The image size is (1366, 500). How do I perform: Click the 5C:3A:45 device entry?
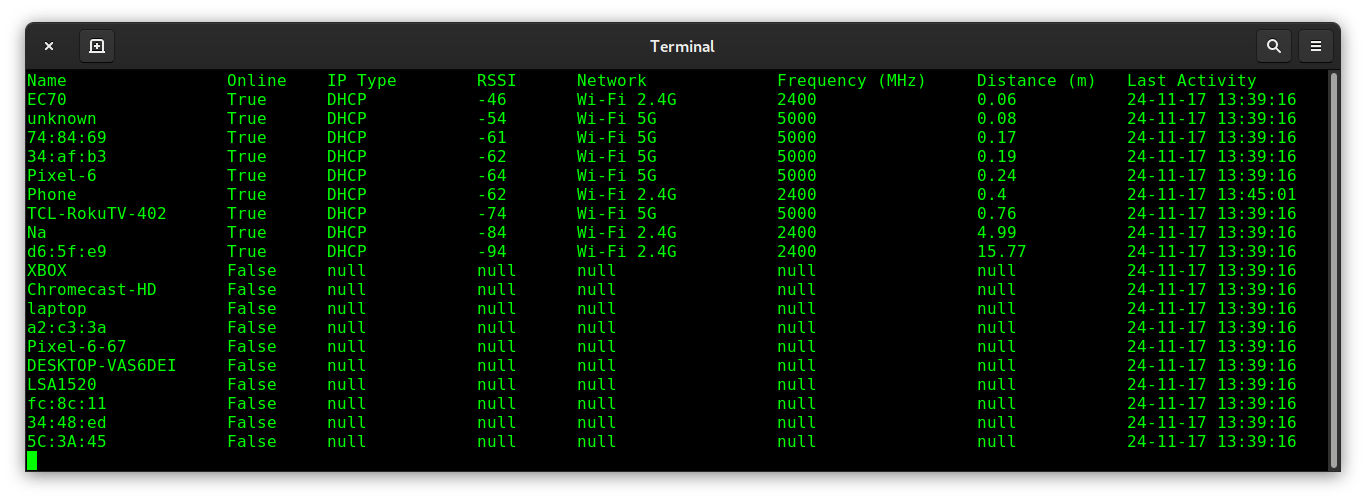tap(66, 442)
